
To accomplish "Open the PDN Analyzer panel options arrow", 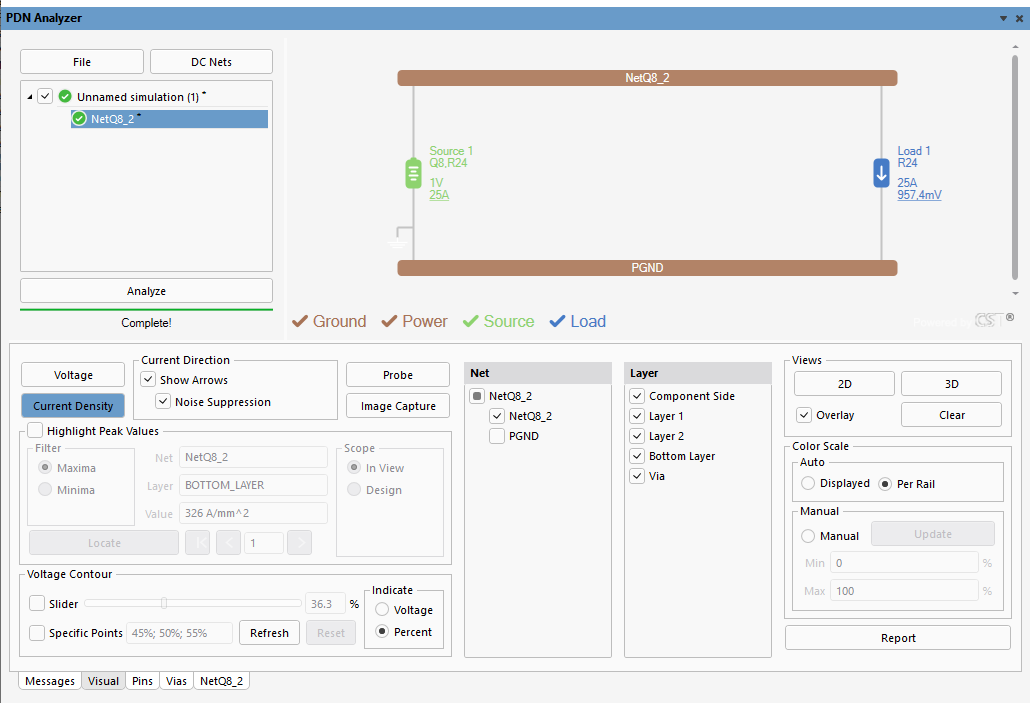I will 1003,18.
